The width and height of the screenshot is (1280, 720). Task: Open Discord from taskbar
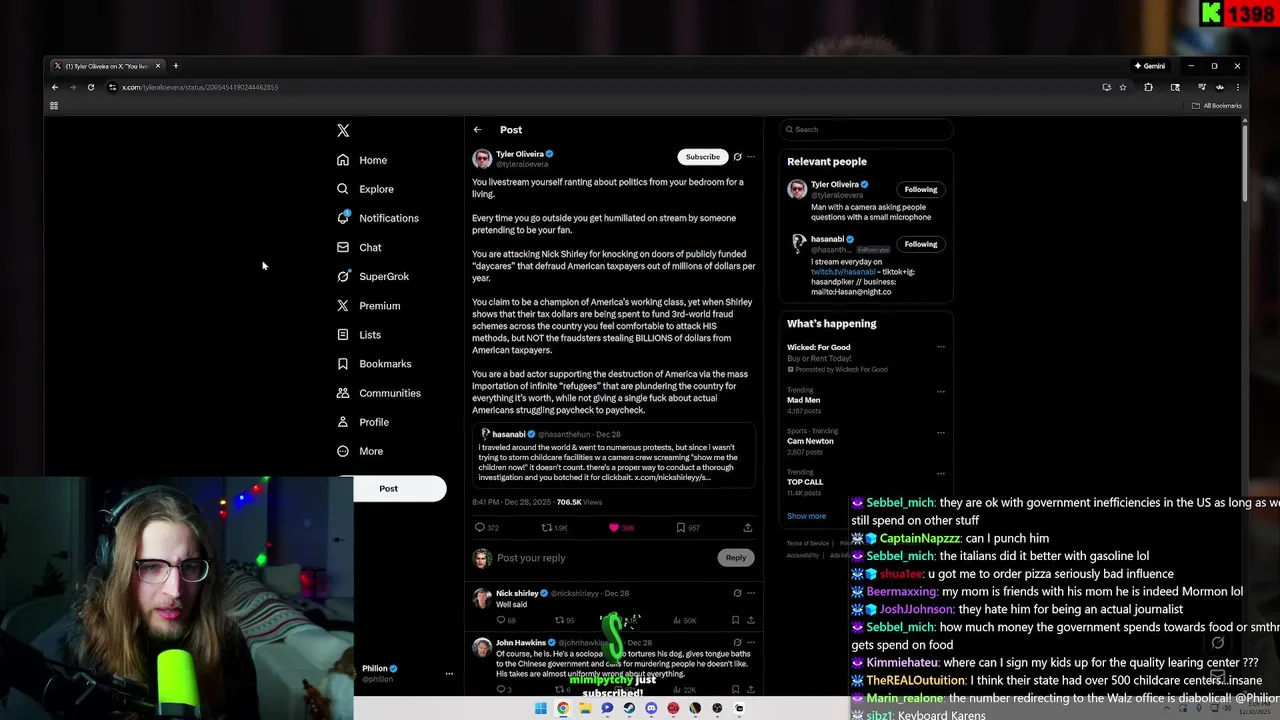[x=651, y=708]
